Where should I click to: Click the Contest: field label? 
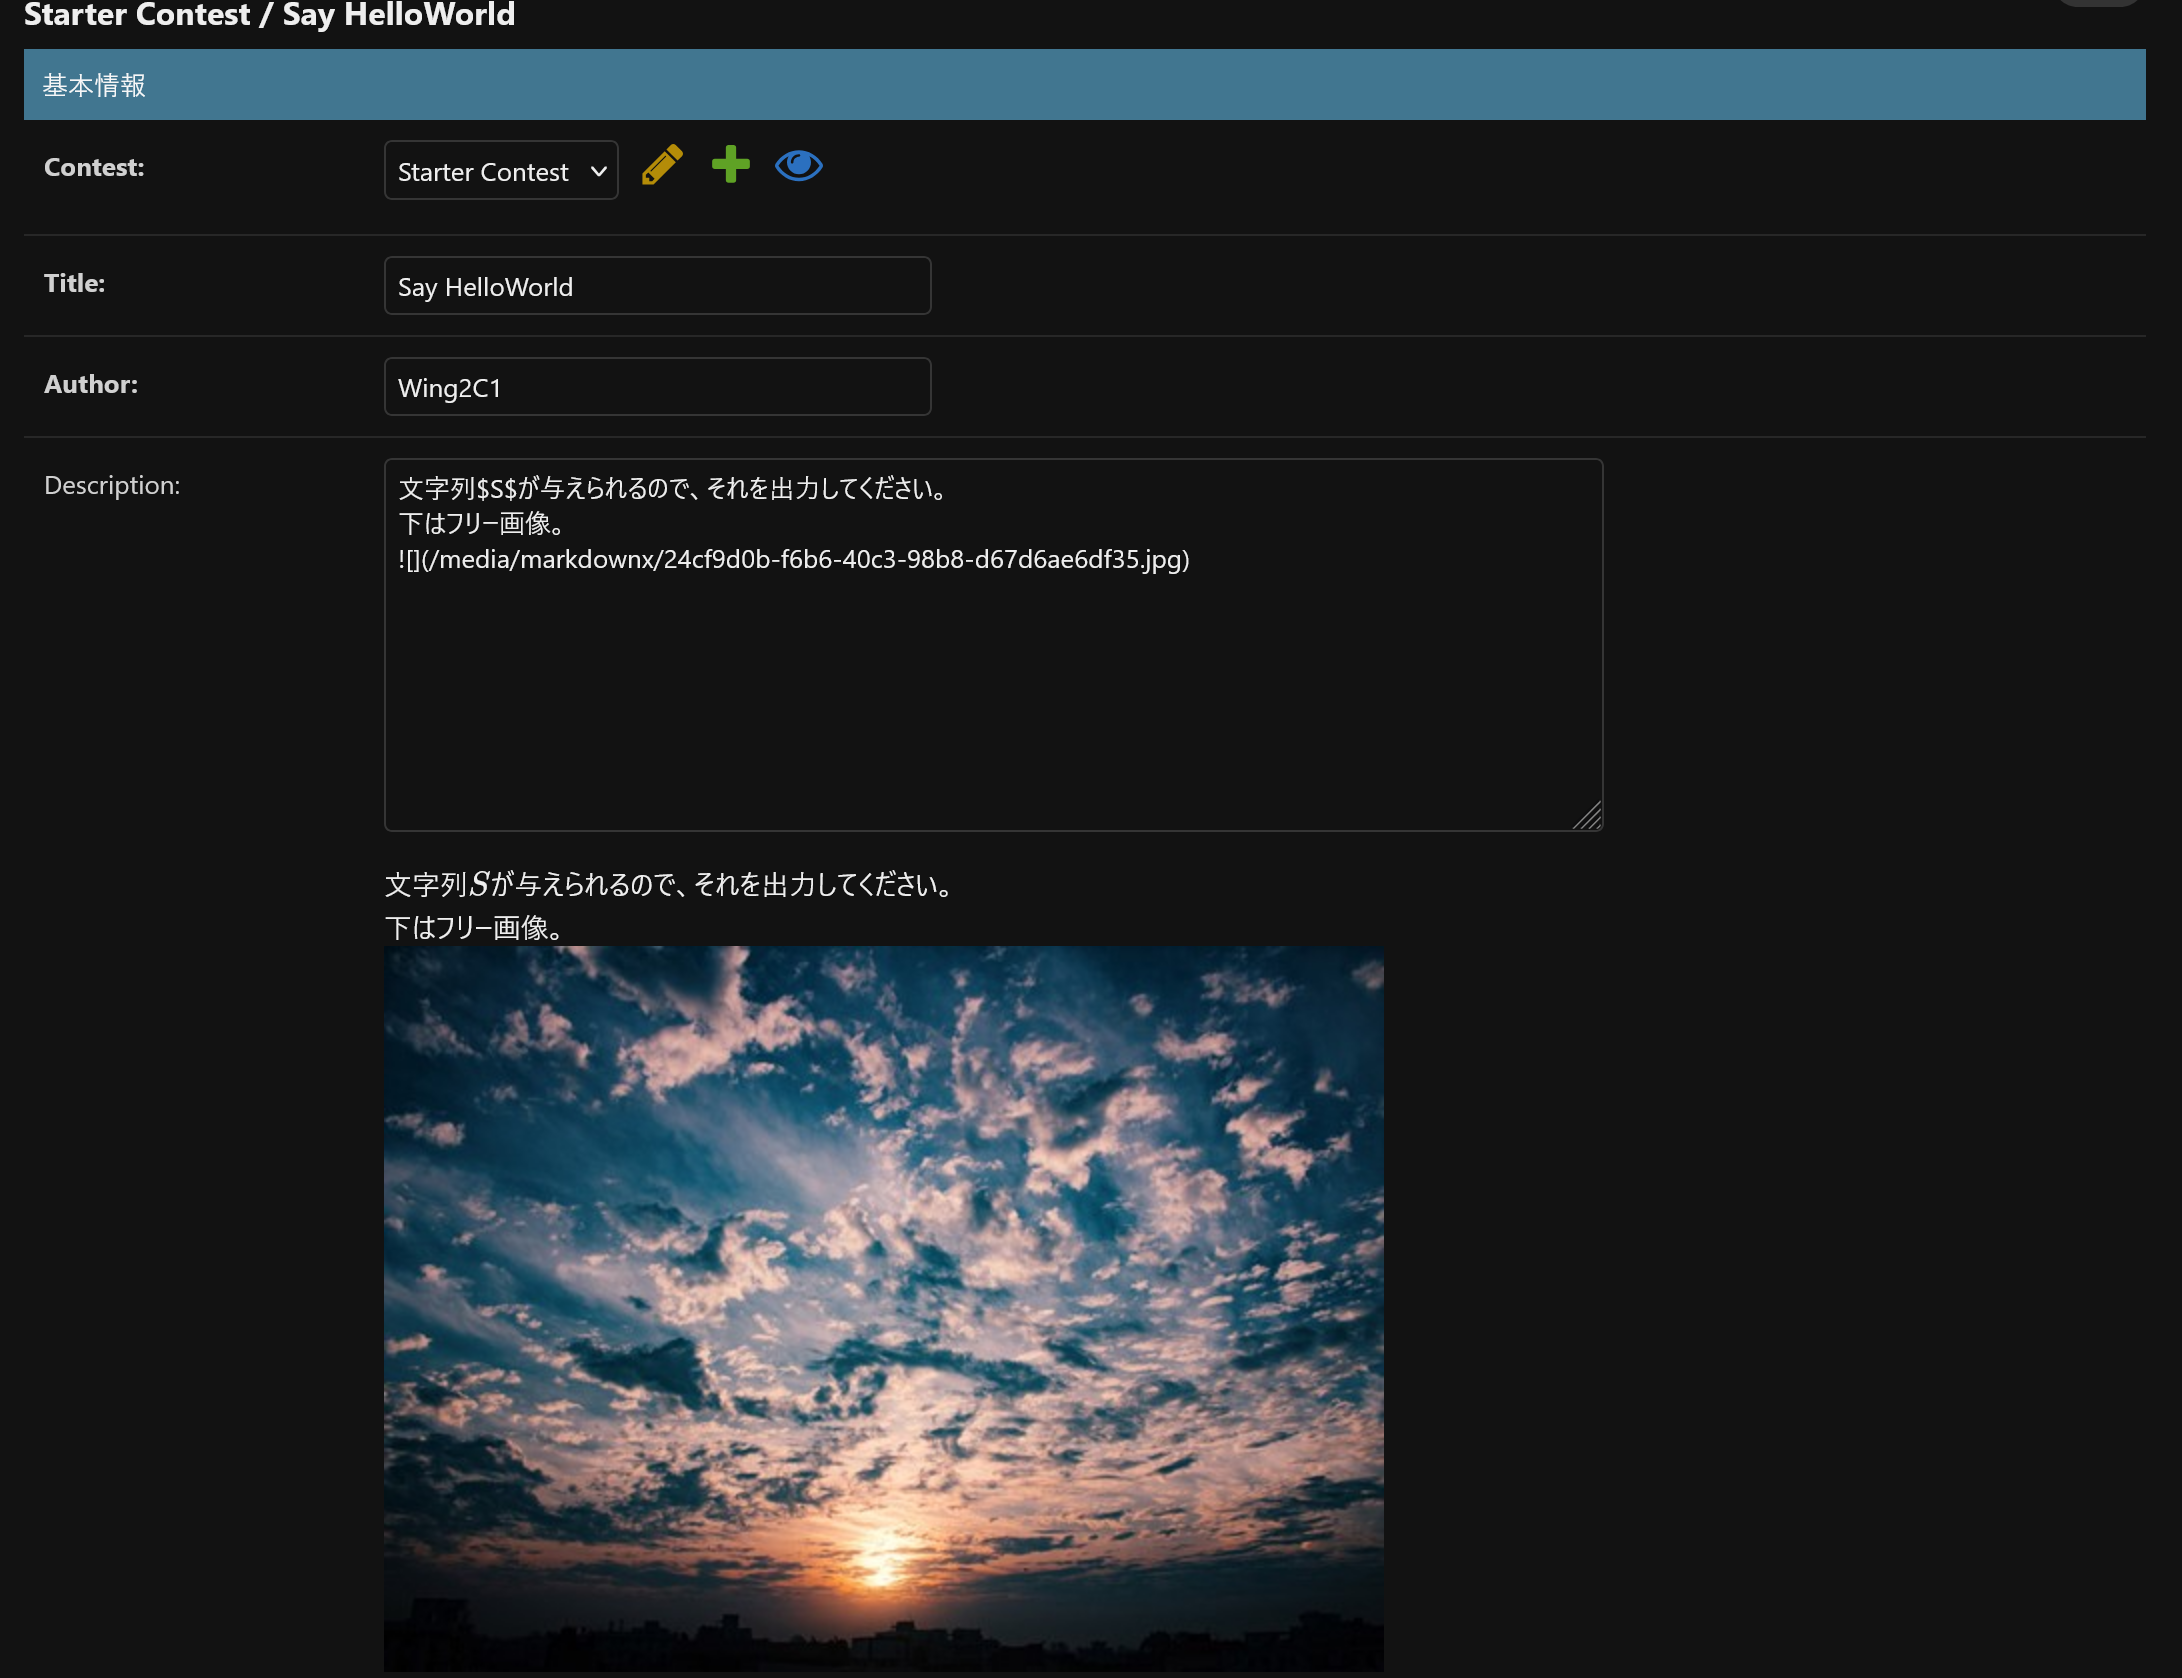coord(94,167)
